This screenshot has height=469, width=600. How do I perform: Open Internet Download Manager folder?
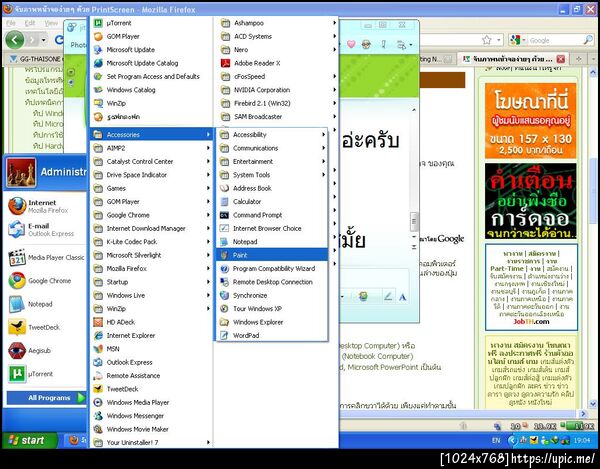[151, 228]
